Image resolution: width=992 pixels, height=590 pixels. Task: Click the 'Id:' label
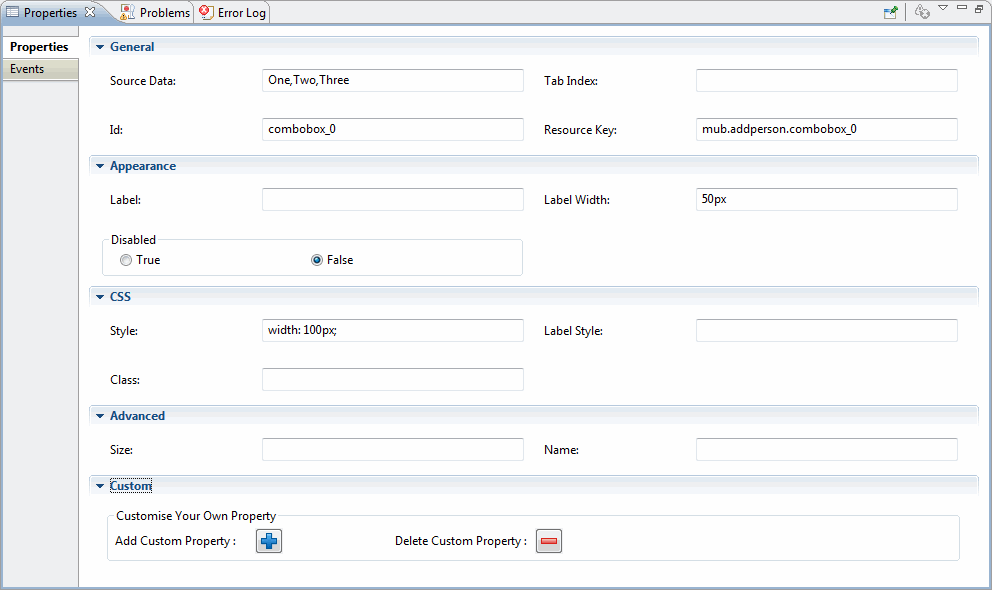(x=116, y=130)
